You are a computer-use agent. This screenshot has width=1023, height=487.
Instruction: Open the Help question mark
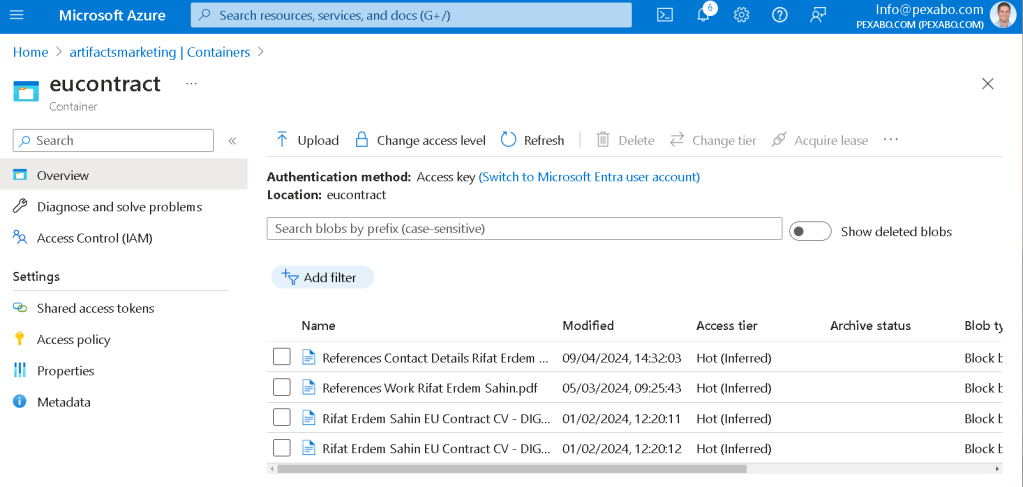click(x=780, y=15)
